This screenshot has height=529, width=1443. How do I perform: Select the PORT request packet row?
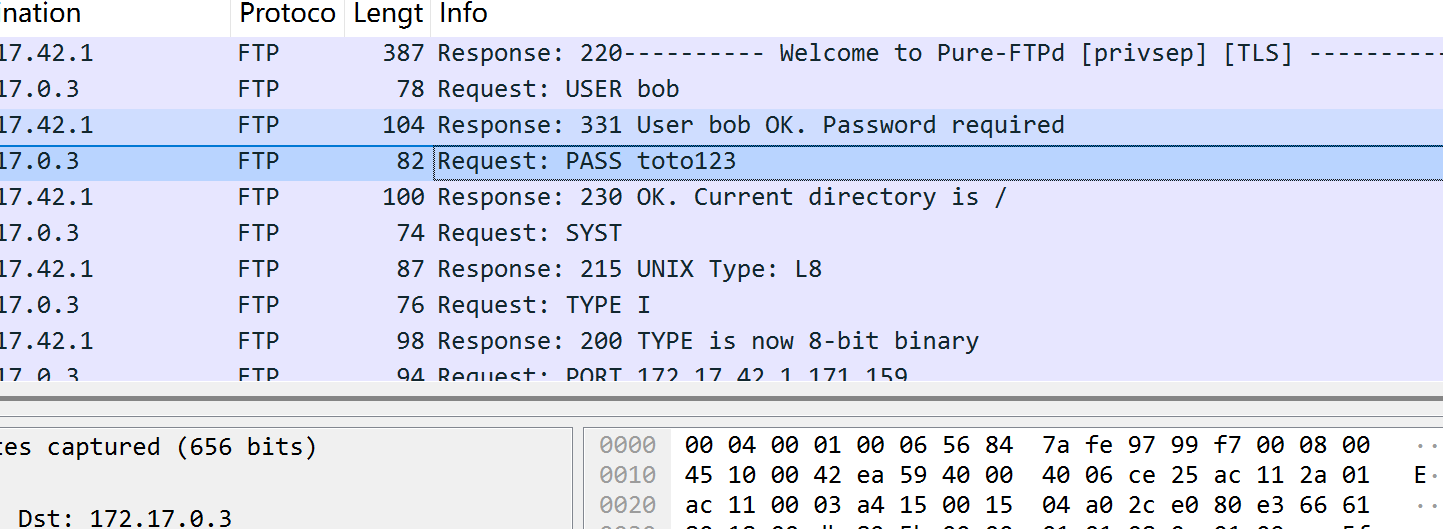(672, 375)
